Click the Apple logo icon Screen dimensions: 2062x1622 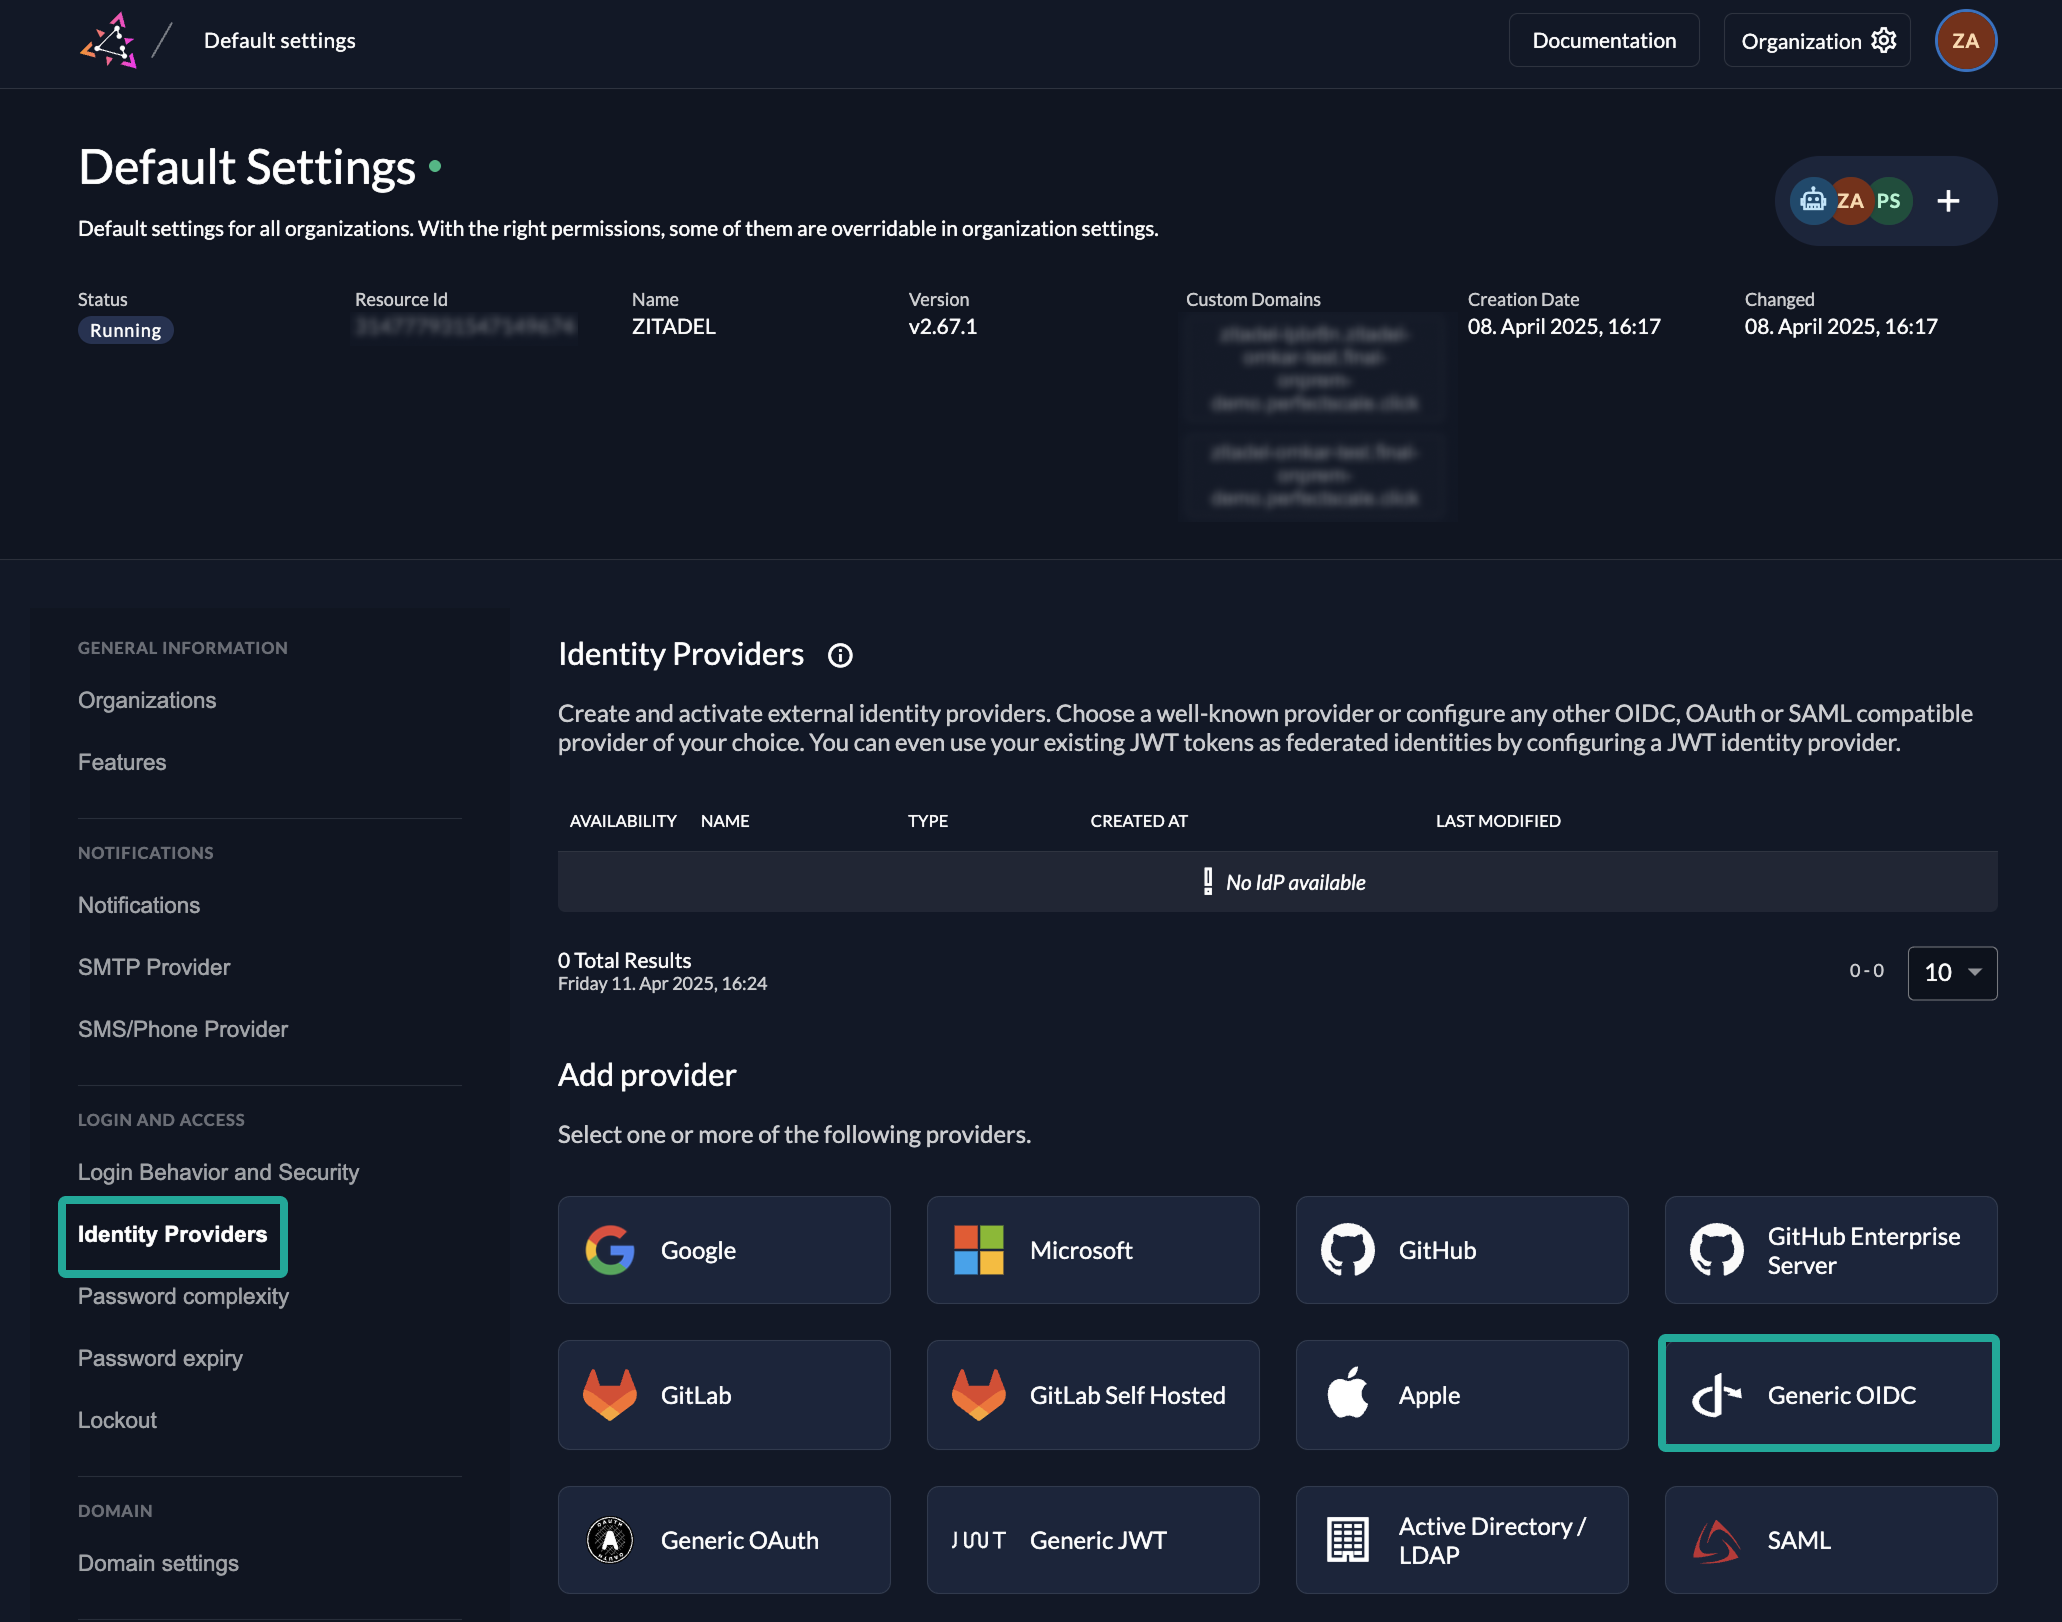[x=1348, y=1393]
